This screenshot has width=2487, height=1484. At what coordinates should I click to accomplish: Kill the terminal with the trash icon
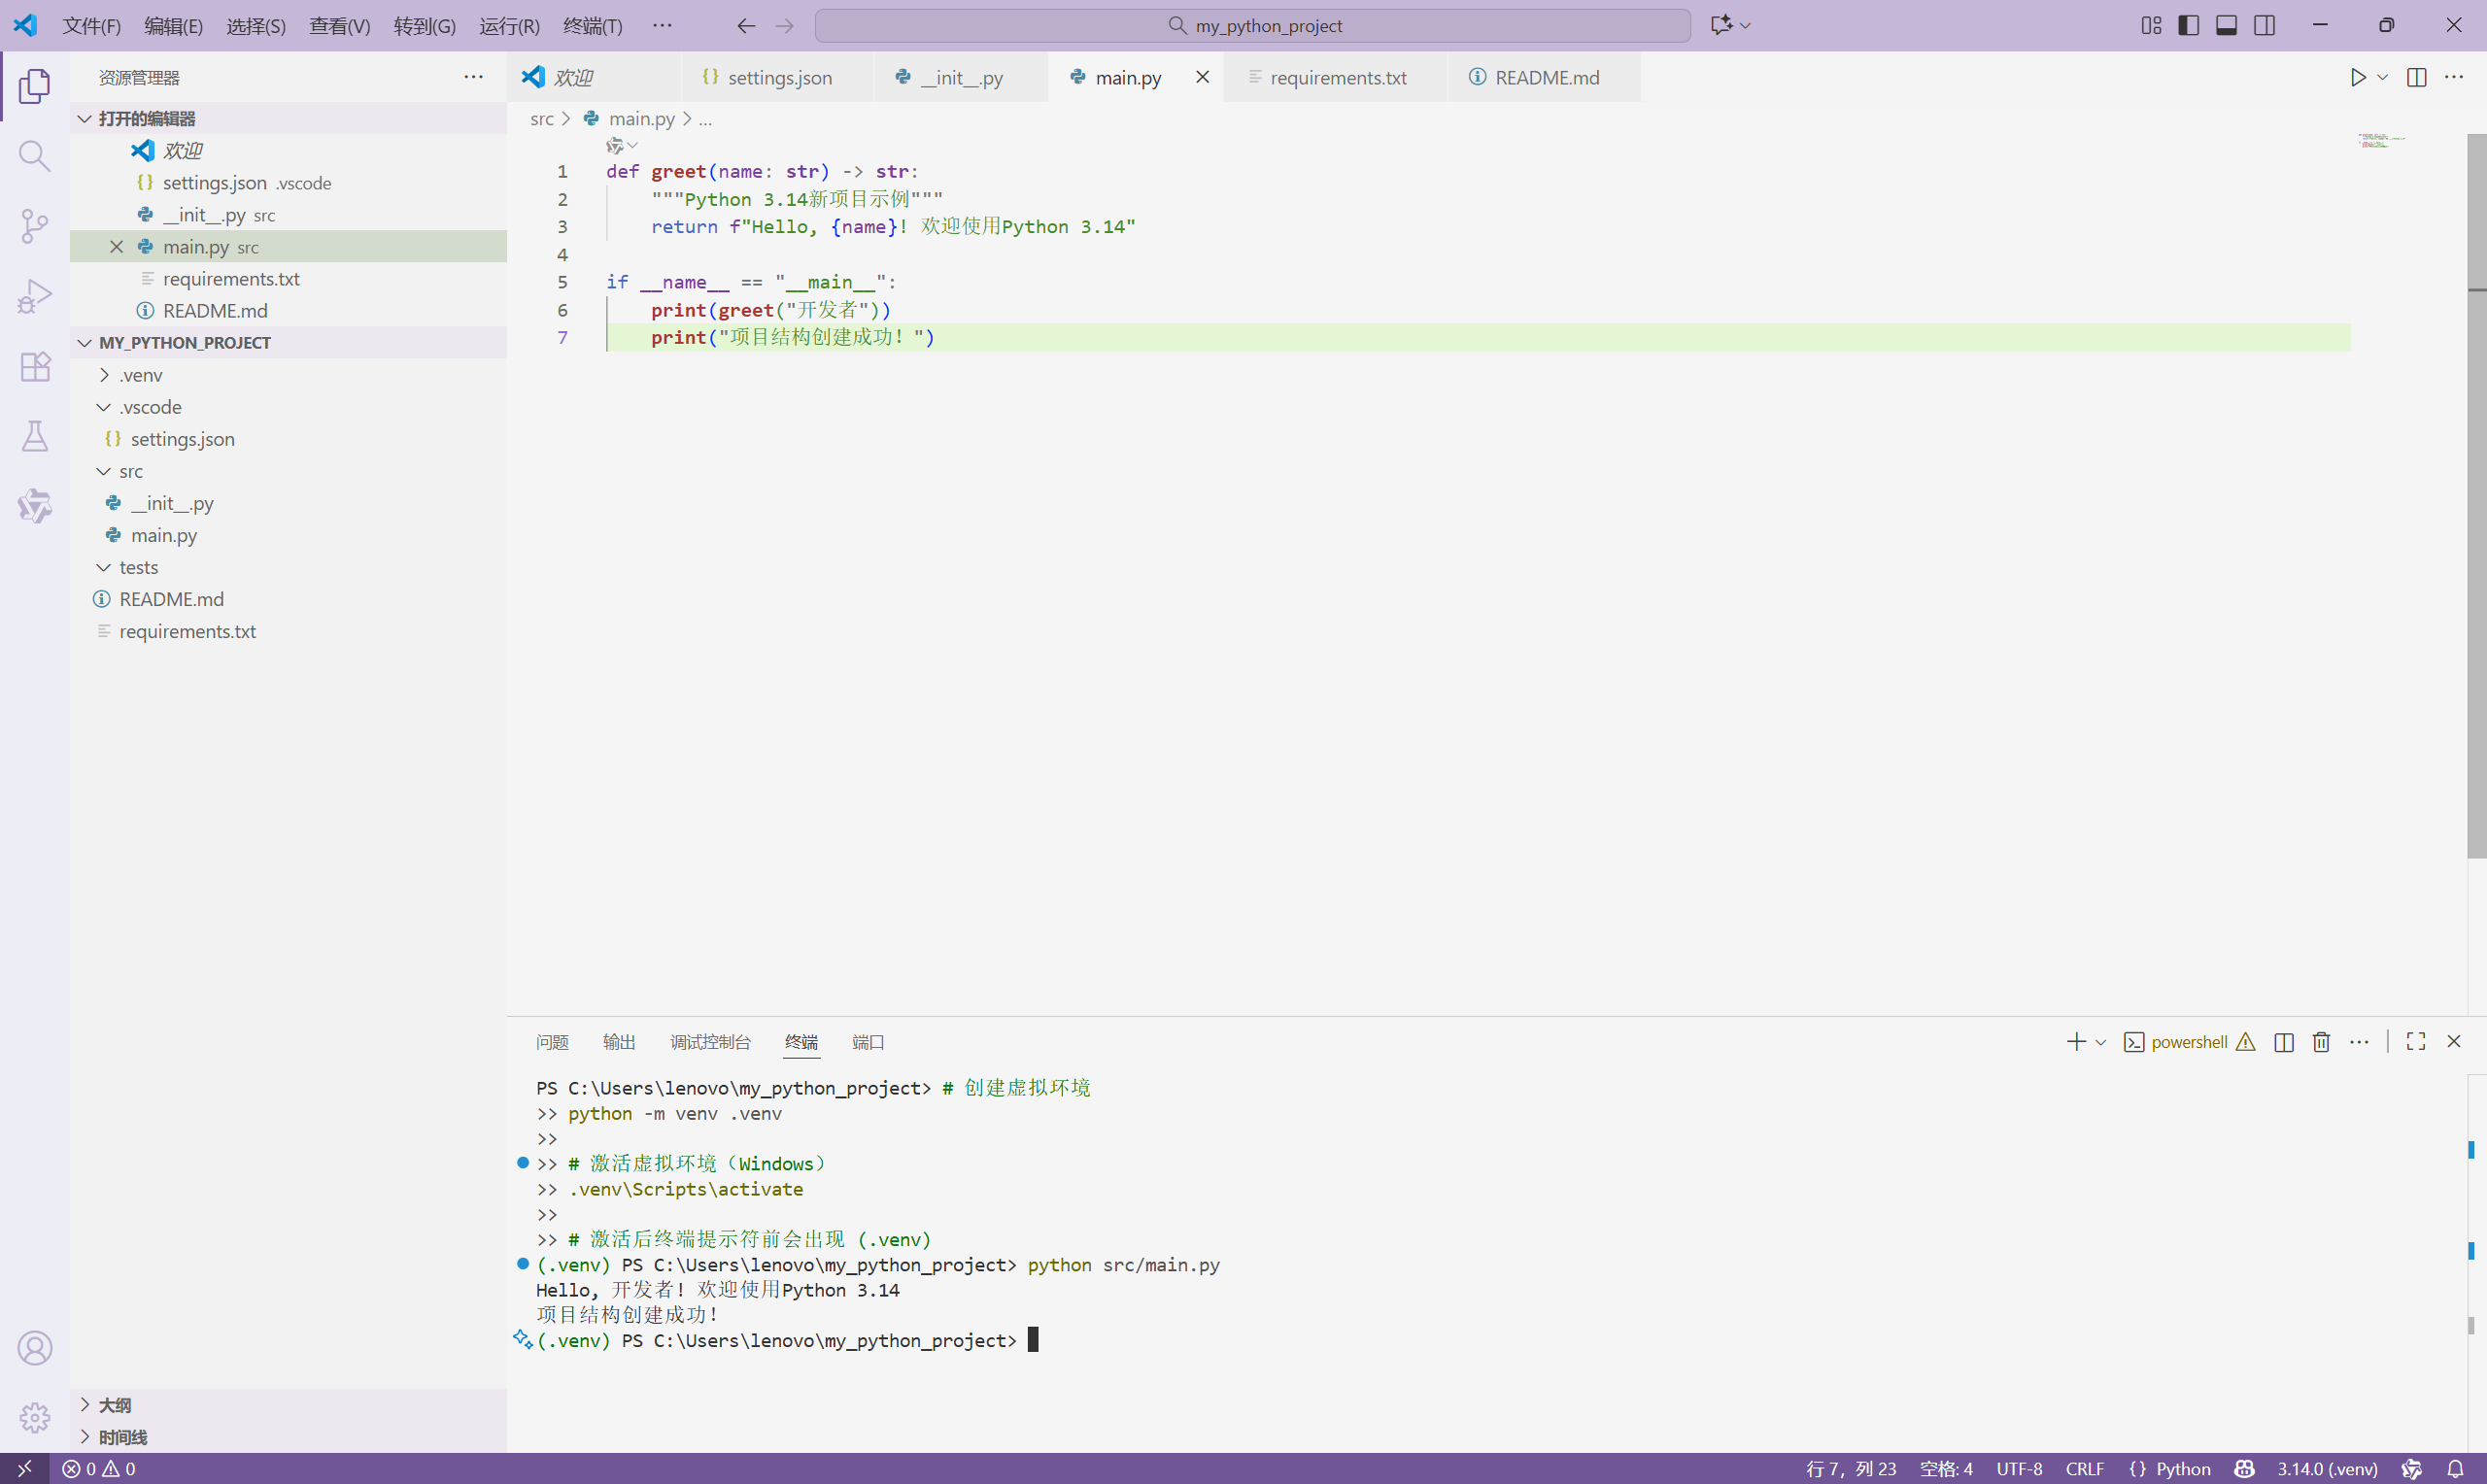tap(2320, 1041)
